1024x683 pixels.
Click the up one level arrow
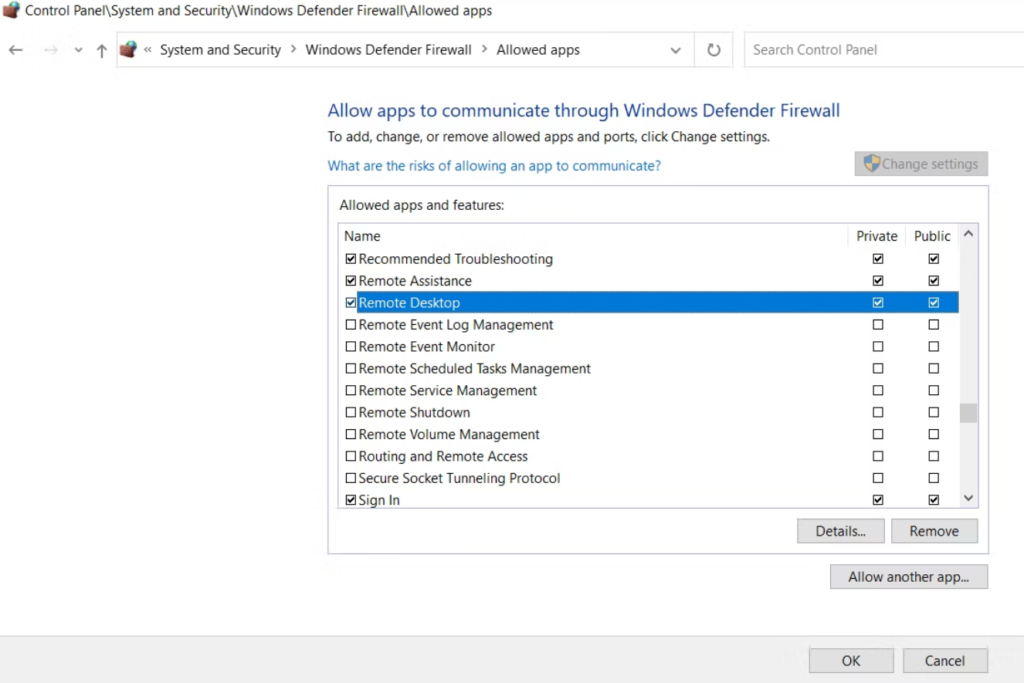tap(101, 49)
